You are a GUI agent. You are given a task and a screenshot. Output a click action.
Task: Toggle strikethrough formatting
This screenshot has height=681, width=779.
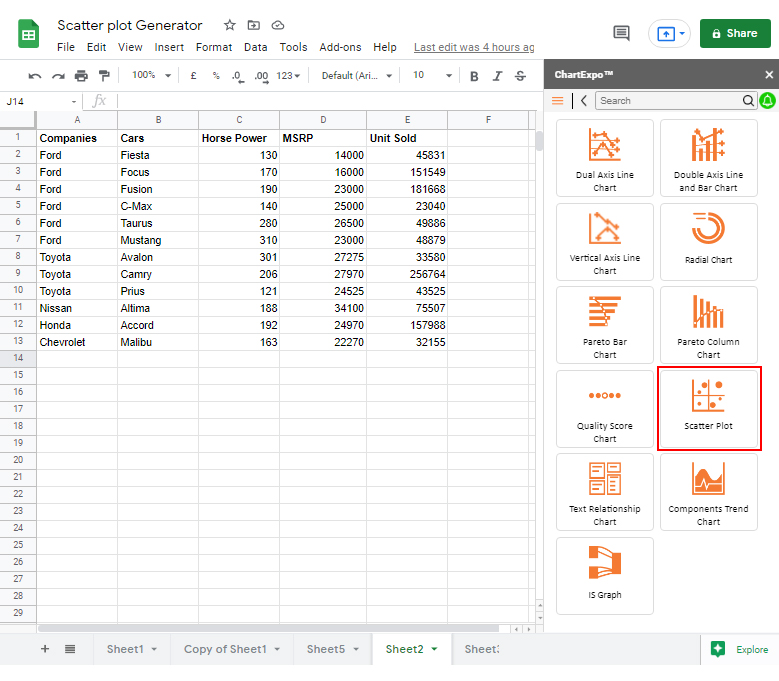coord(520,76)
